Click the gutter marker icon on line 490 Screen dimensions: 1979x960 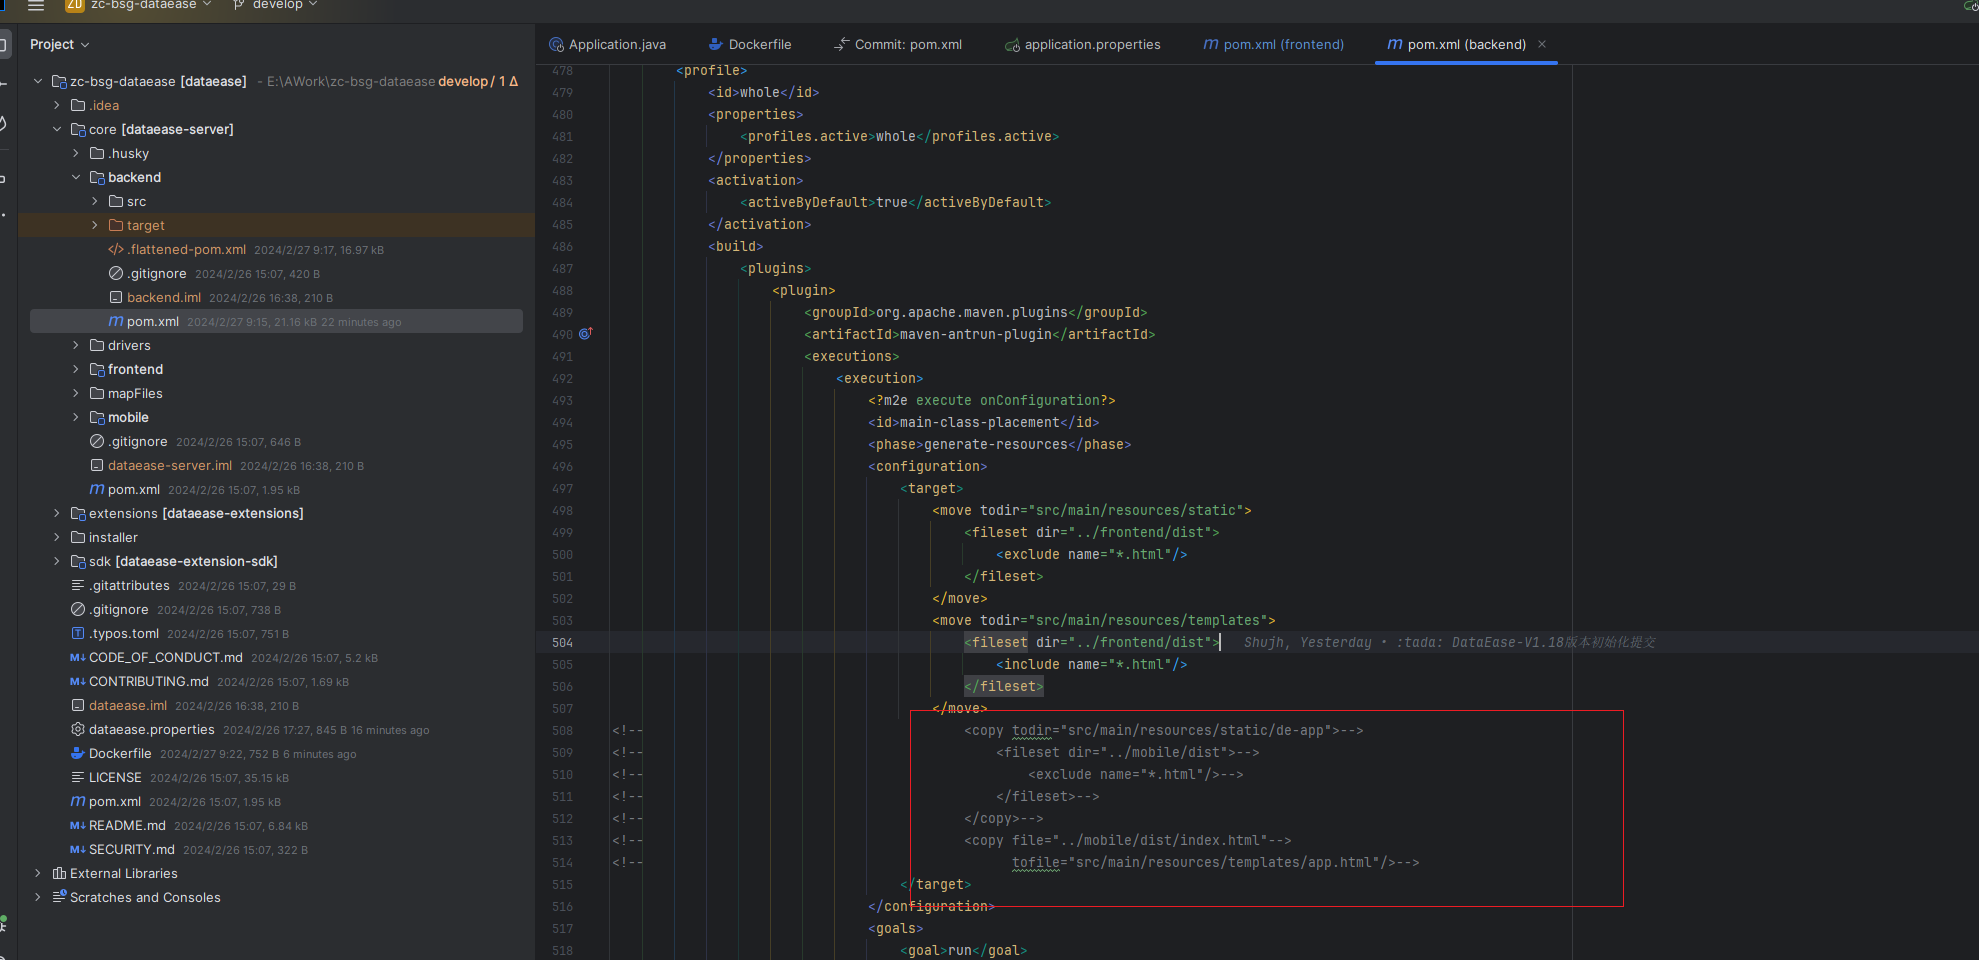click(586, 334)
